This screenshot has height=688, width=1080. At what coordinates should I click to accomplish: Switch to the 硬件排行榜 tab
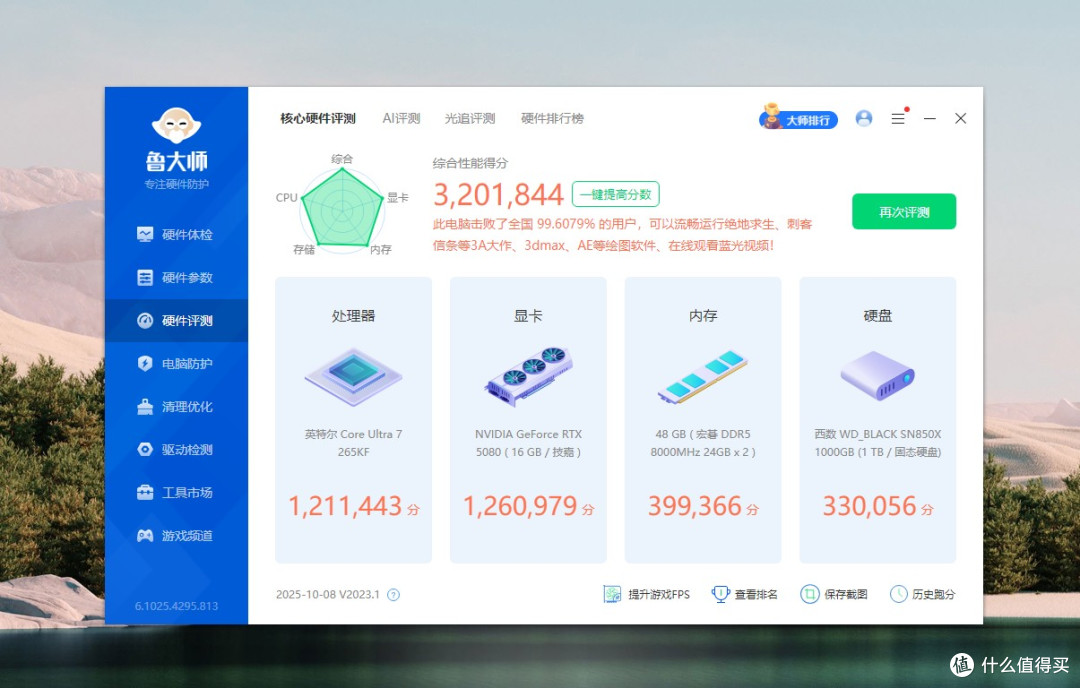(552, 118)
